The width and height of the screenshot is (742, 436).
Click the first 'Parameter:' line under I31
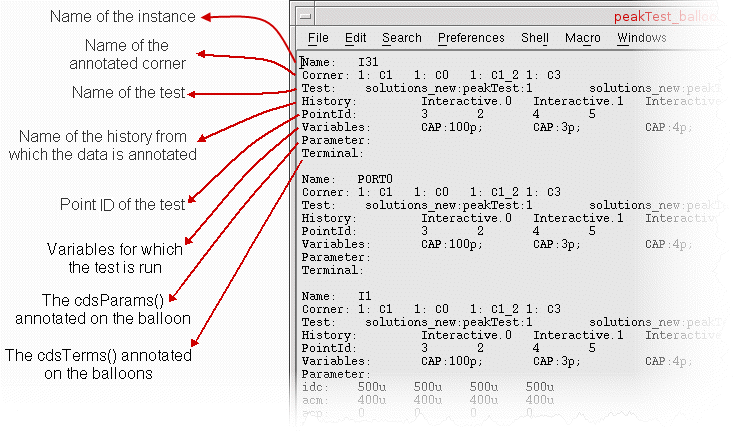[334, 140]
